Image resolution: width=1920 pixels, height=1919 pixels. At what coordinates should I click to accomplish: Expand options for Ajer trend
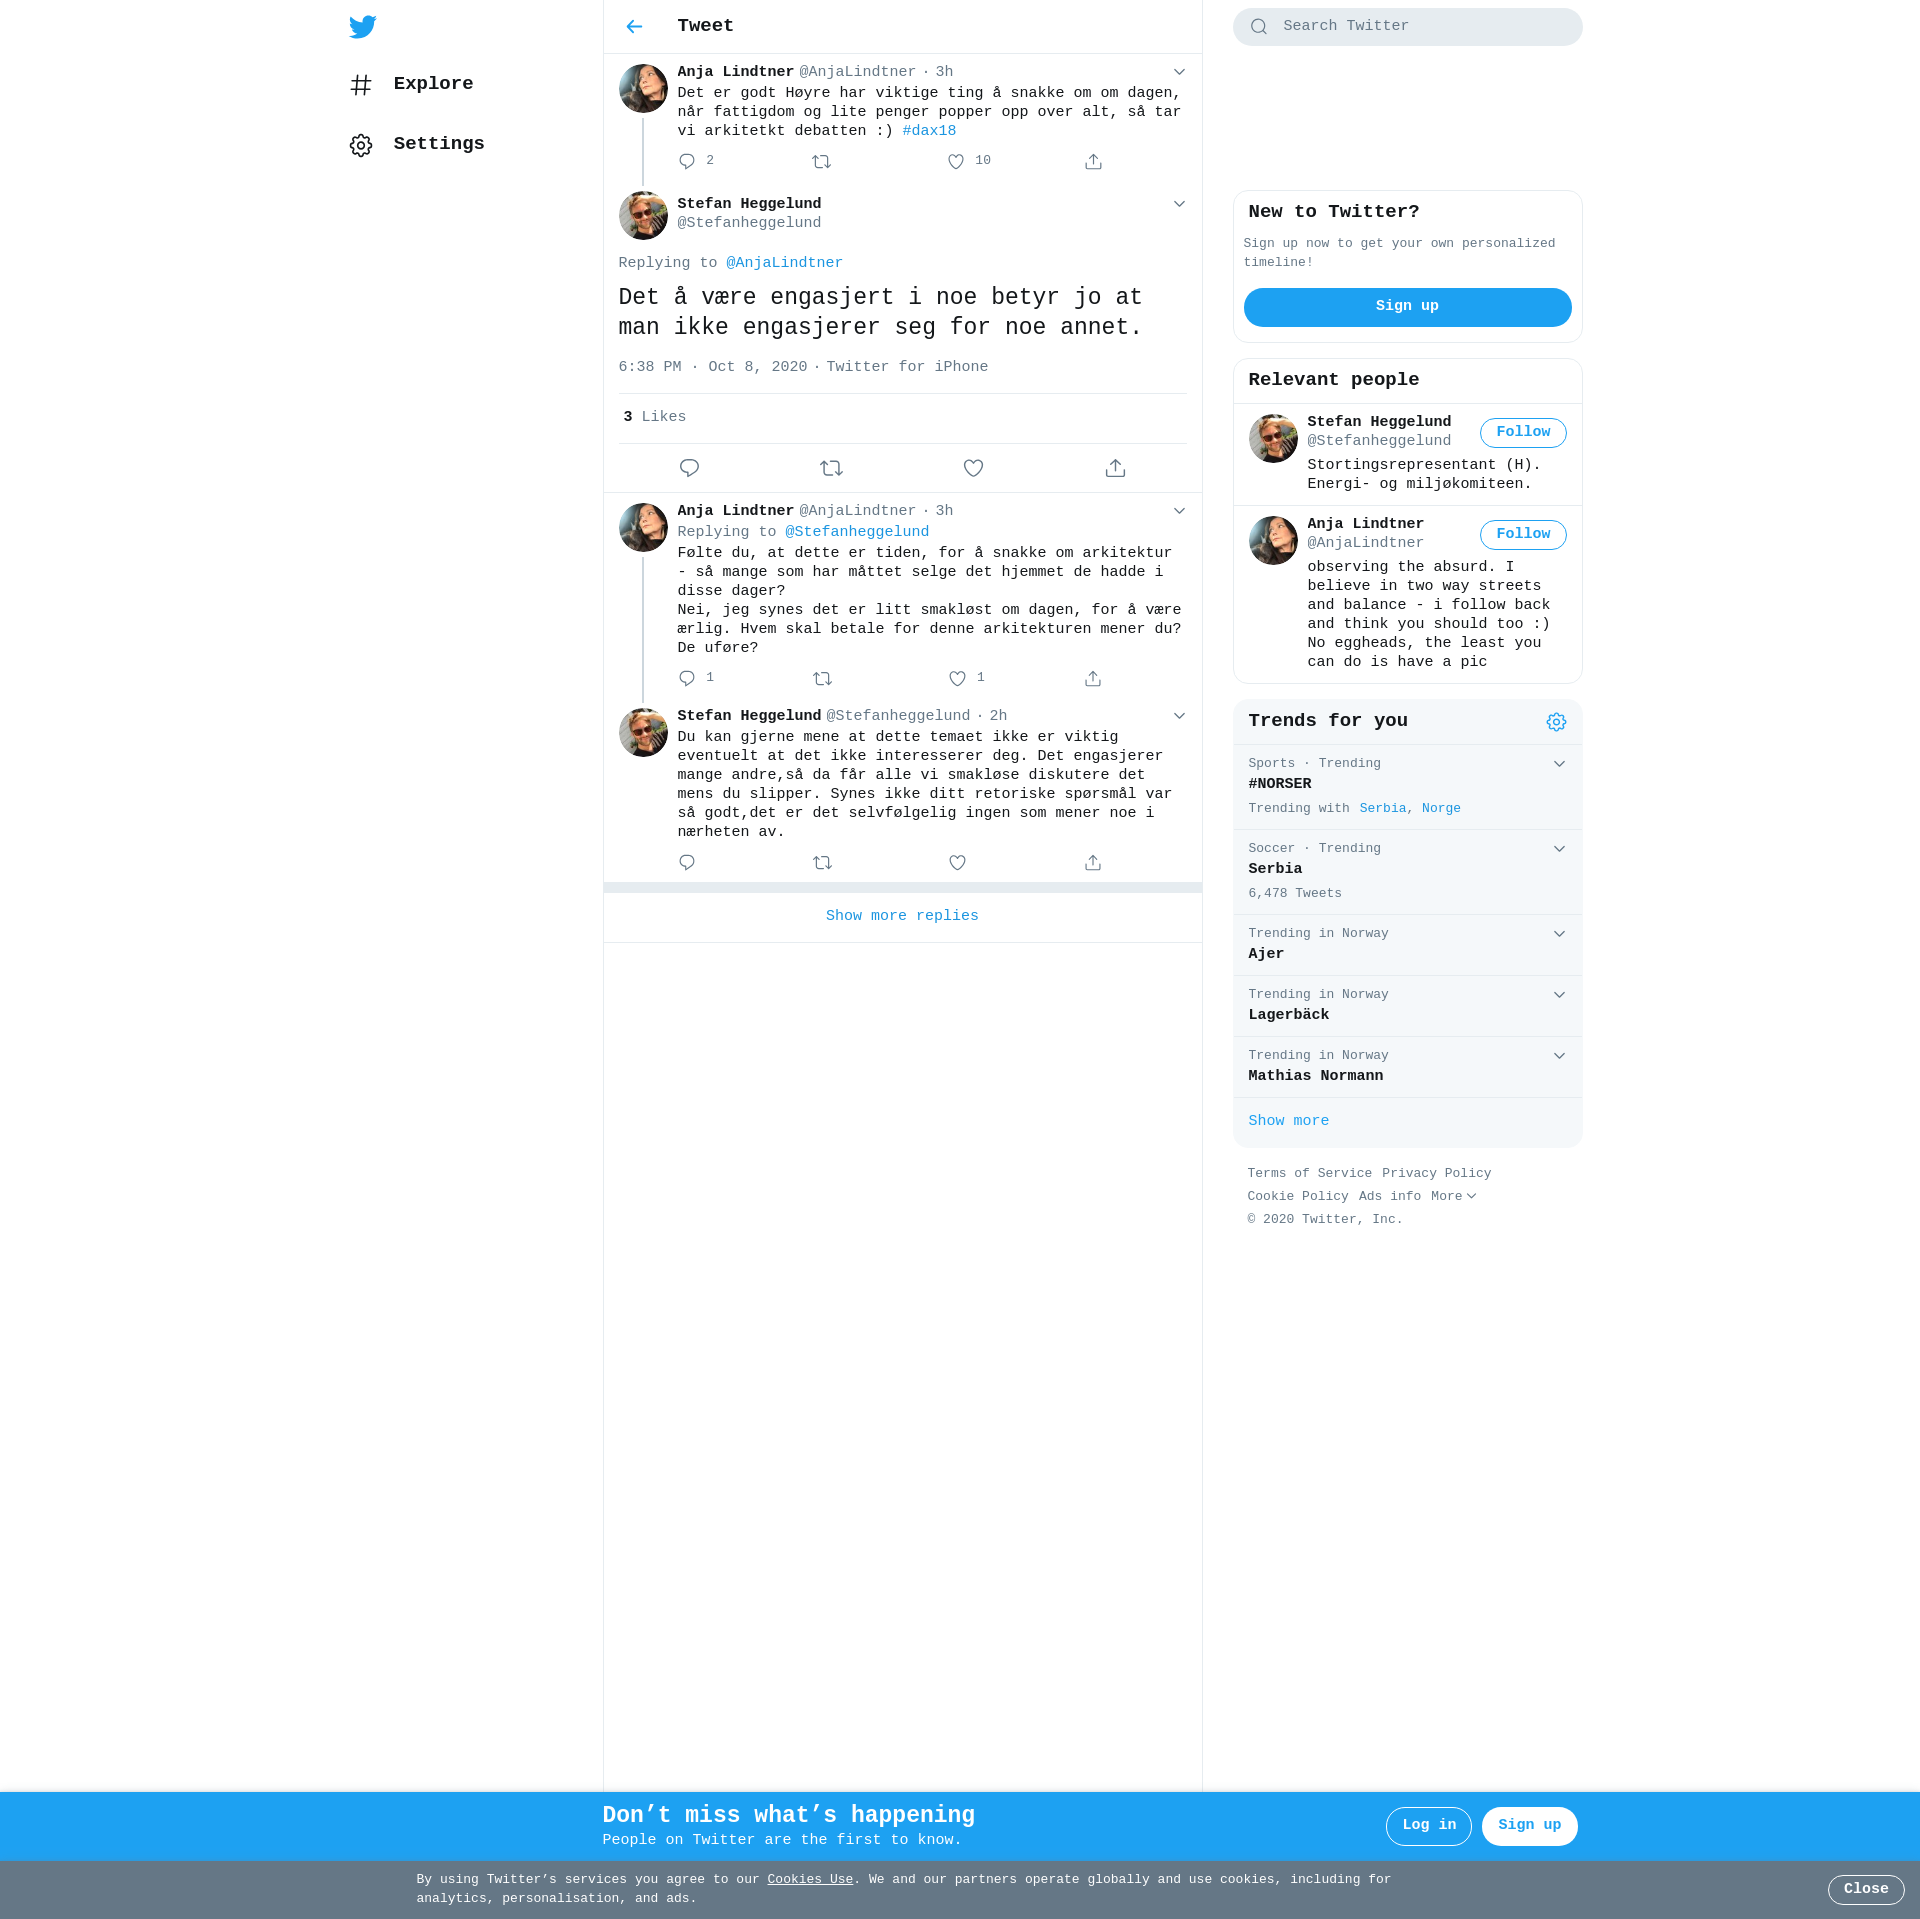tap(1559, 934)
